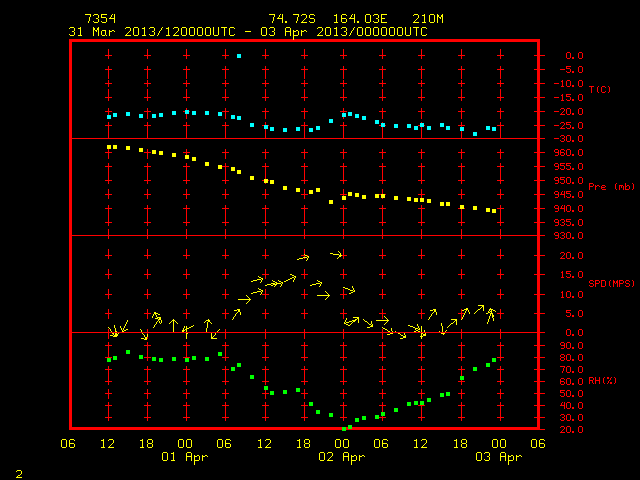Select the 03 Apr date label
The height and width of the screenshot is (480, 640).
tap(498, 457)
